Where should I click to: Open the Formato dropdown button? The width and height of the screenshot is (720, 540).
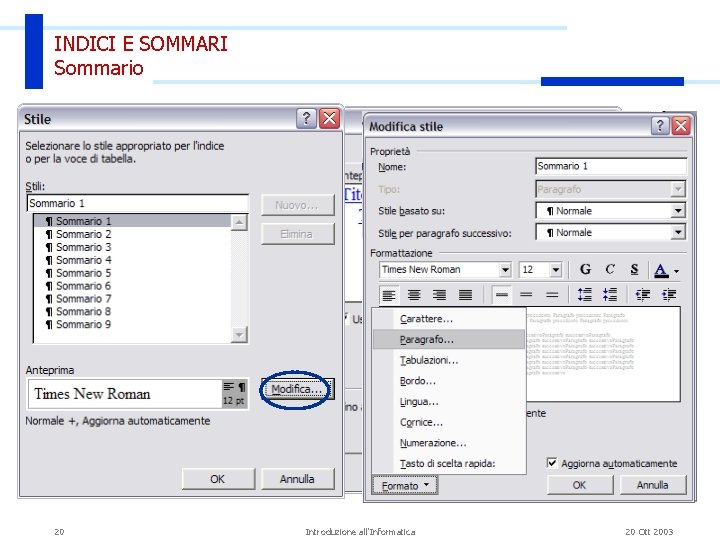[405, 485]
